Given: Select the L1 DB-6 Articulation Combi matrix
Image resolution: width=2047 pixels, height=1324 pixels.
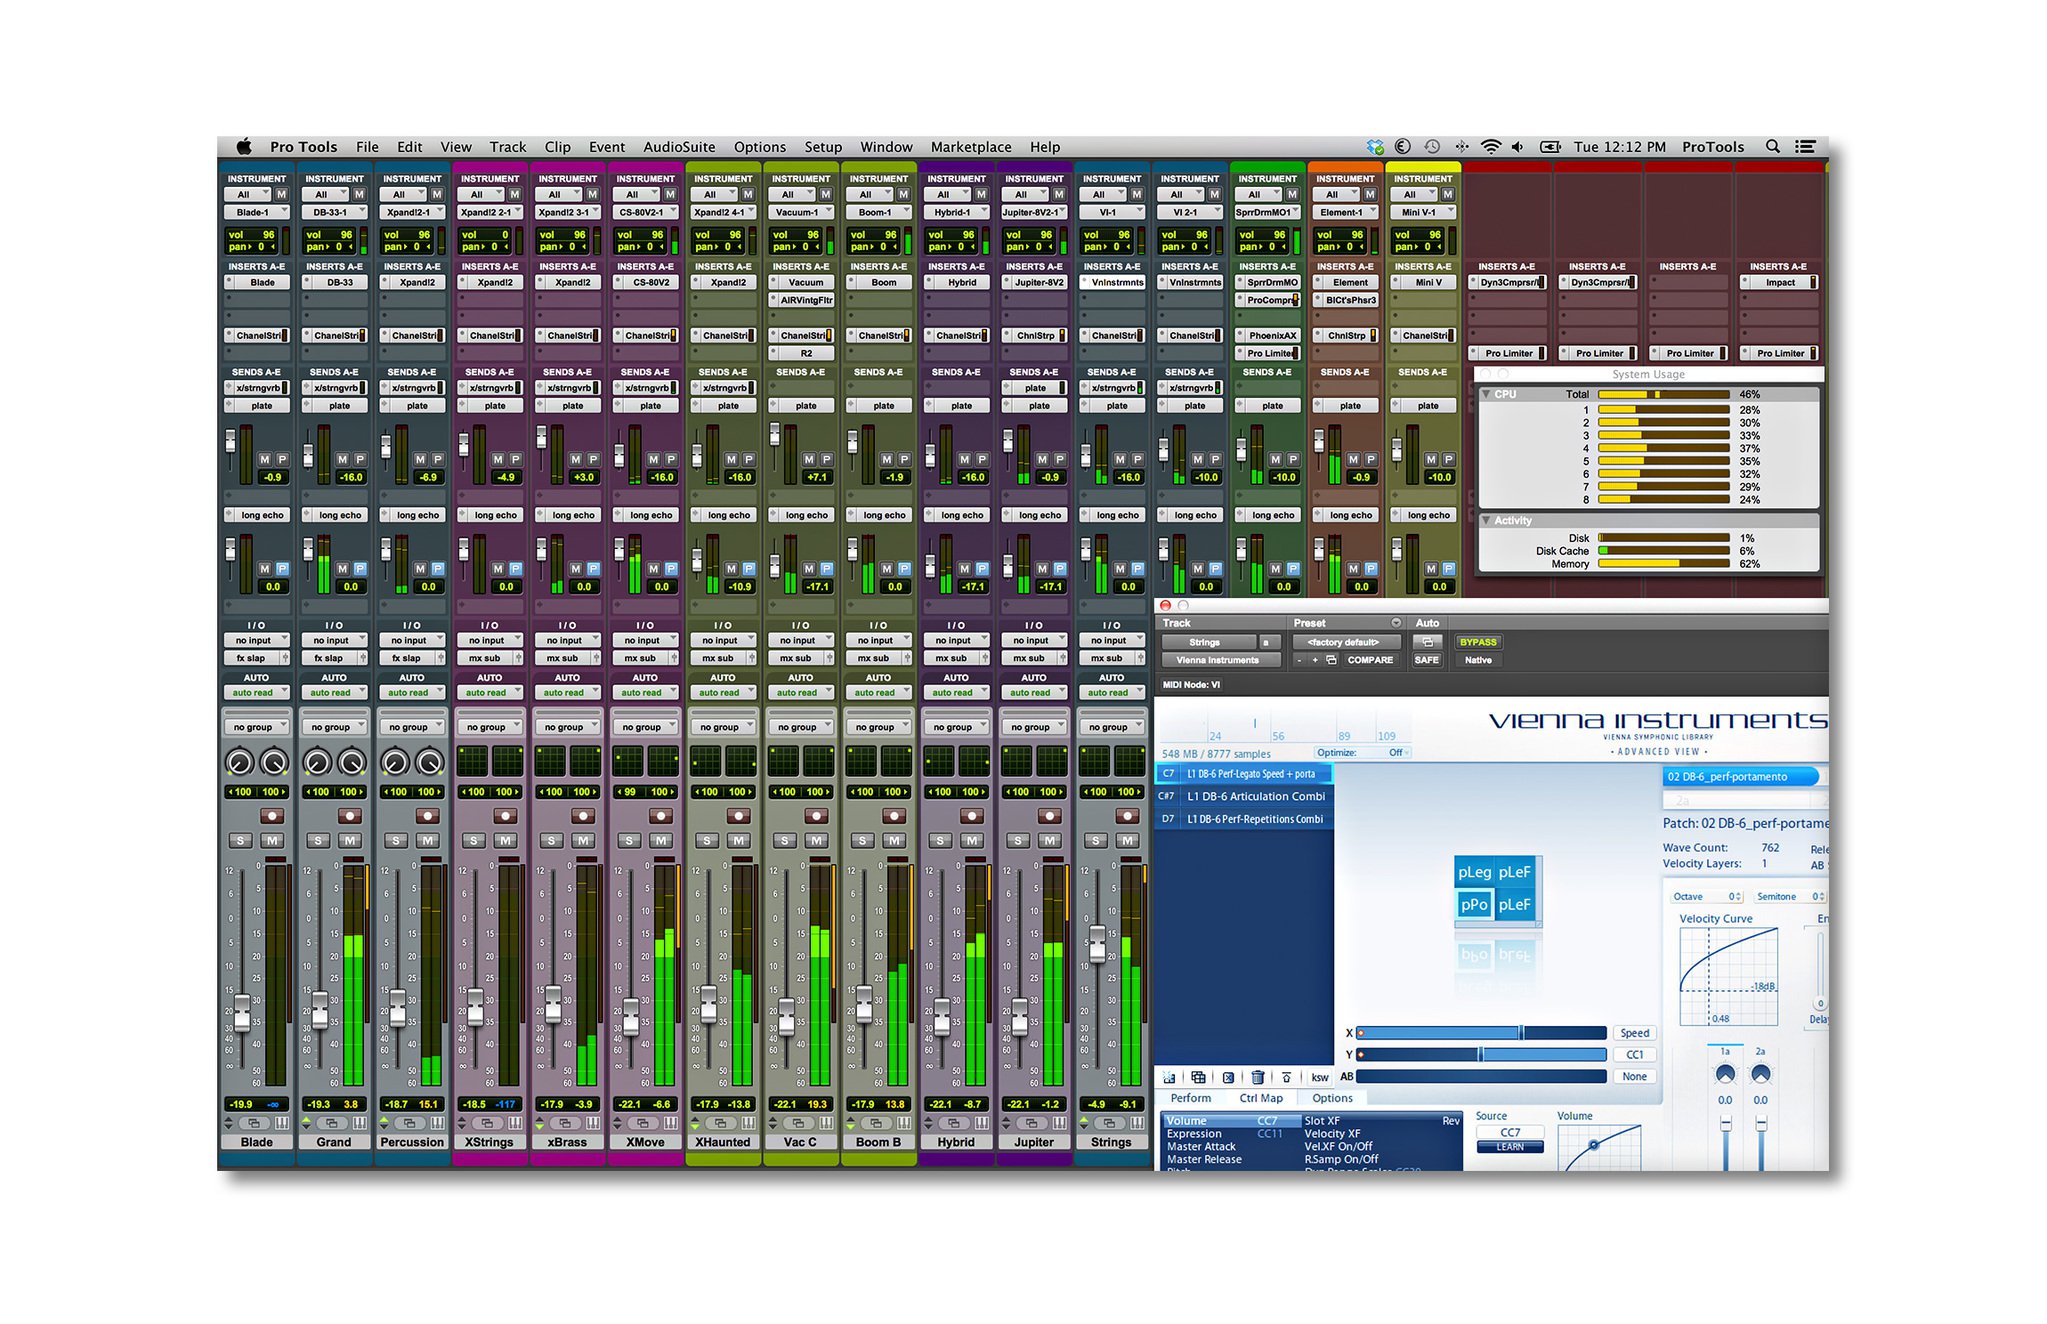Looking at the screenshot, I should tap(1254, 797).
